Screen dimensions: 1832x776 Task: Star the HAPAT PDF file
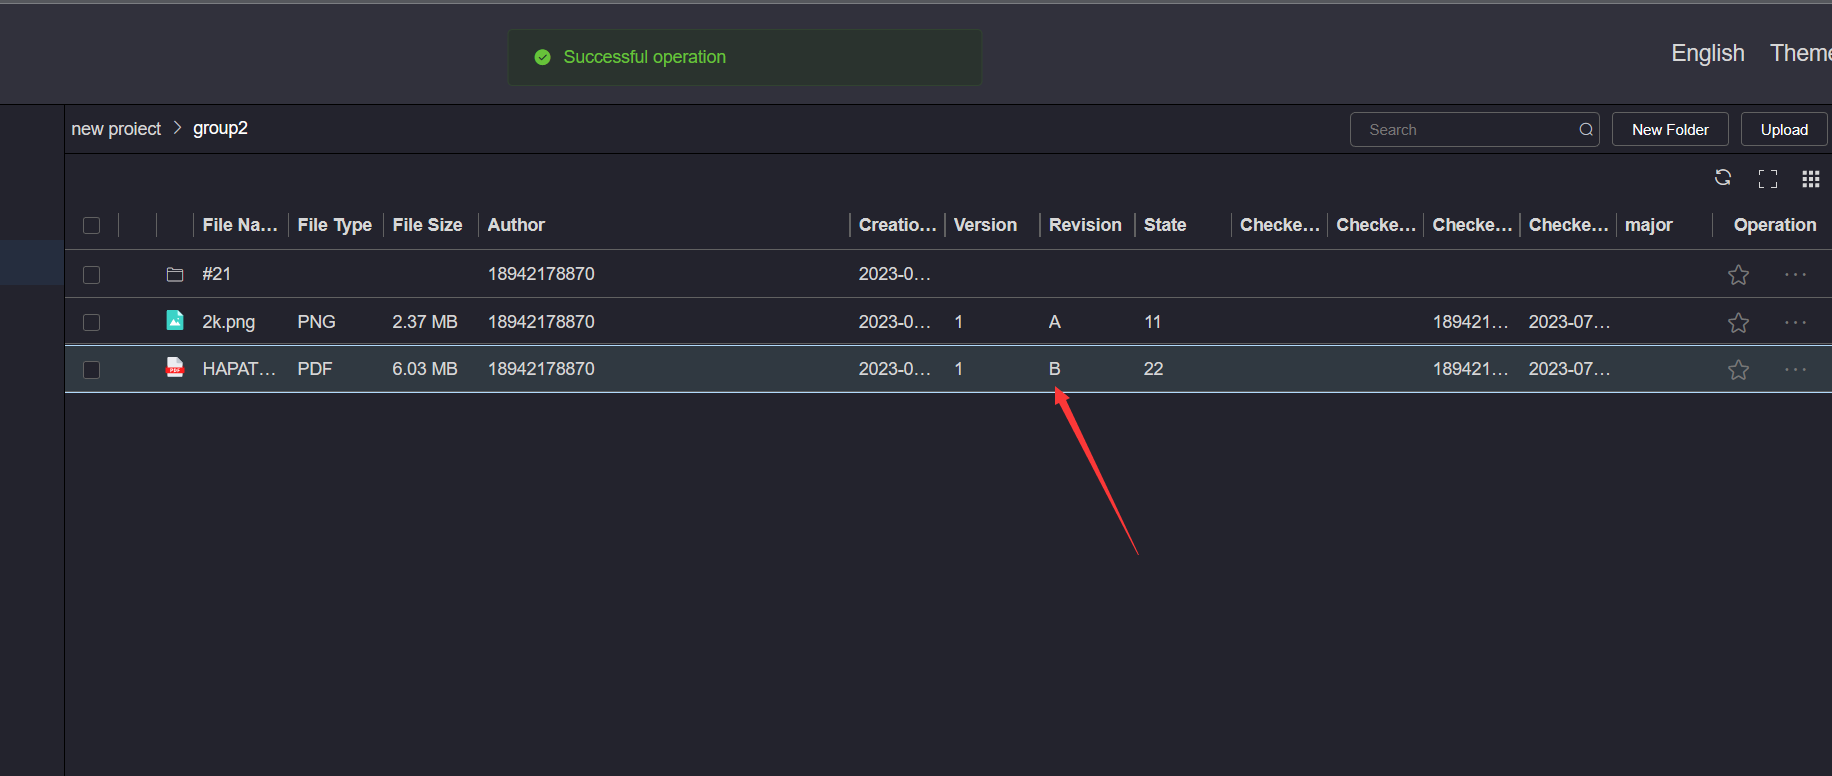tap(1738, 370)
